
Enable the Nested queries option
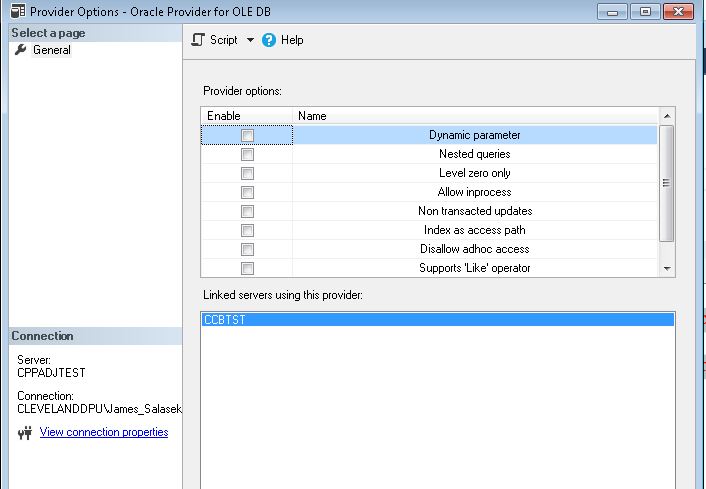point(247,154)
